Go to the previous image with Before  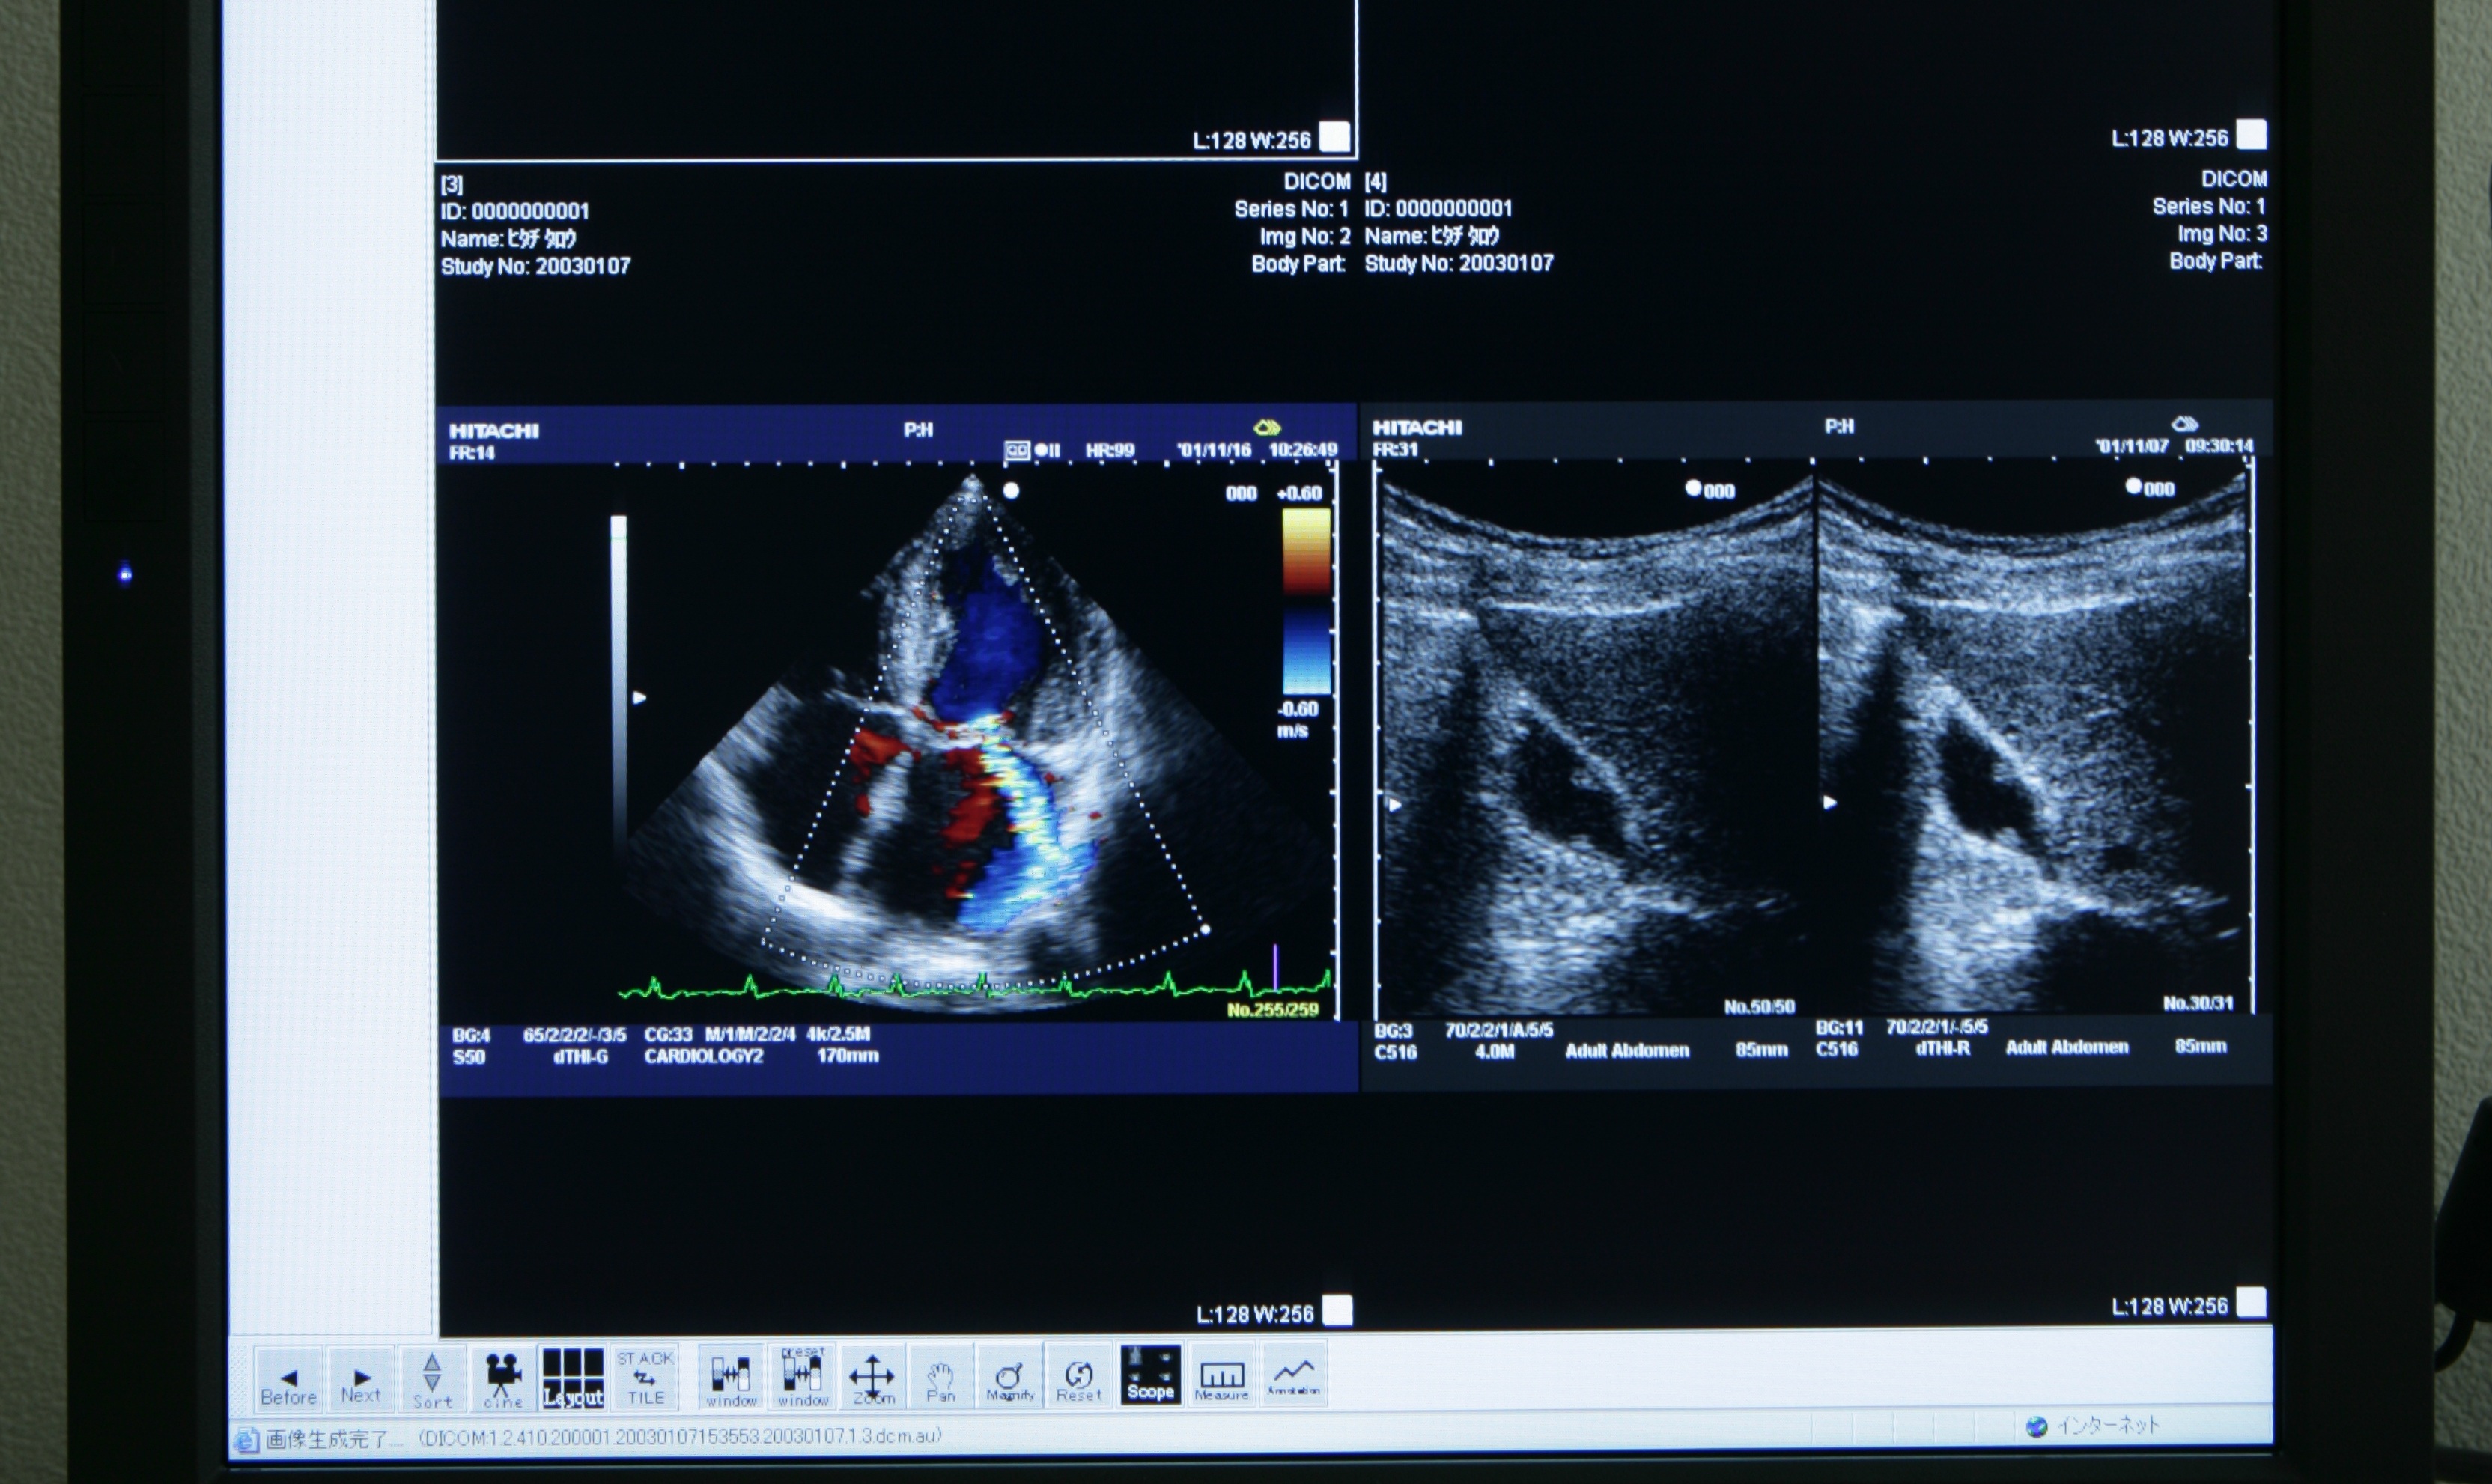(288, 1378)
